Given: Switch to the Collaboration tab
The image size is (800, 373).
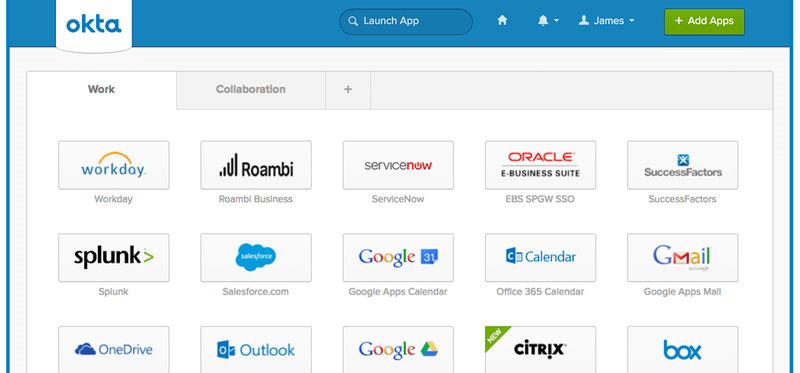Looking at the screenshot, I should tap(251, 90).
